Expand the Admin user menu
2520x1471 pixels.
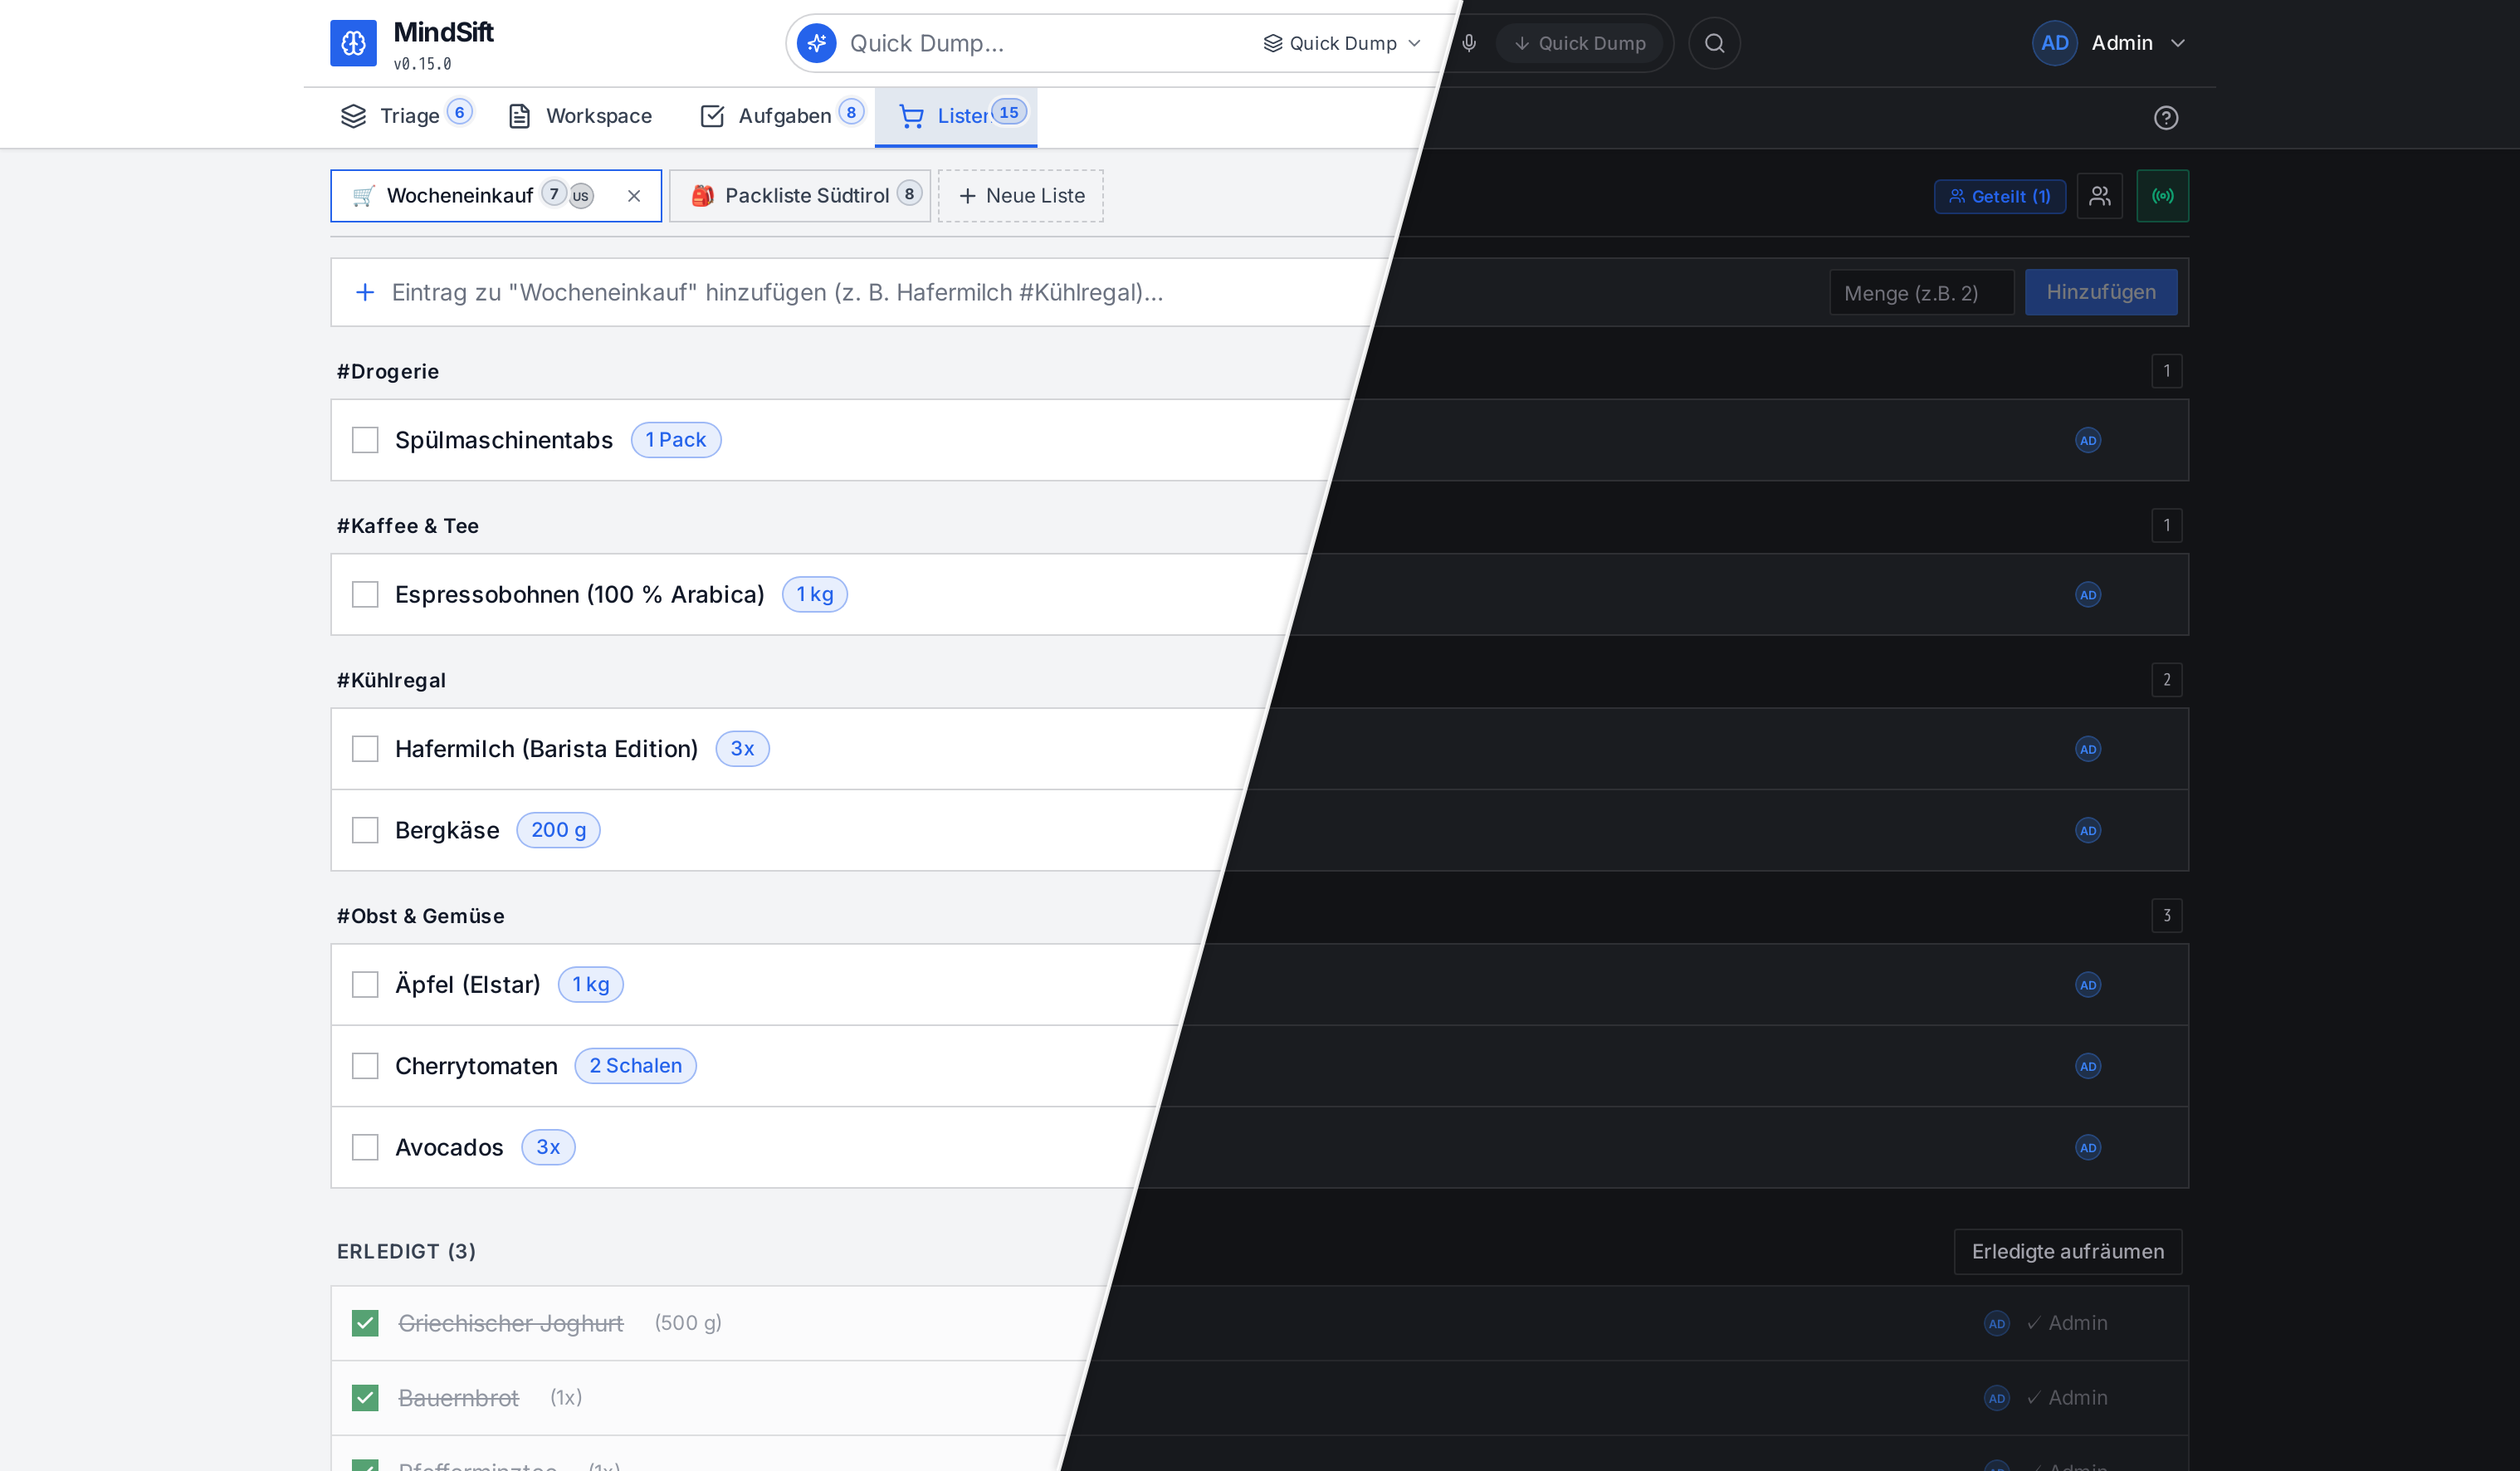click(x=2110, y=43)
